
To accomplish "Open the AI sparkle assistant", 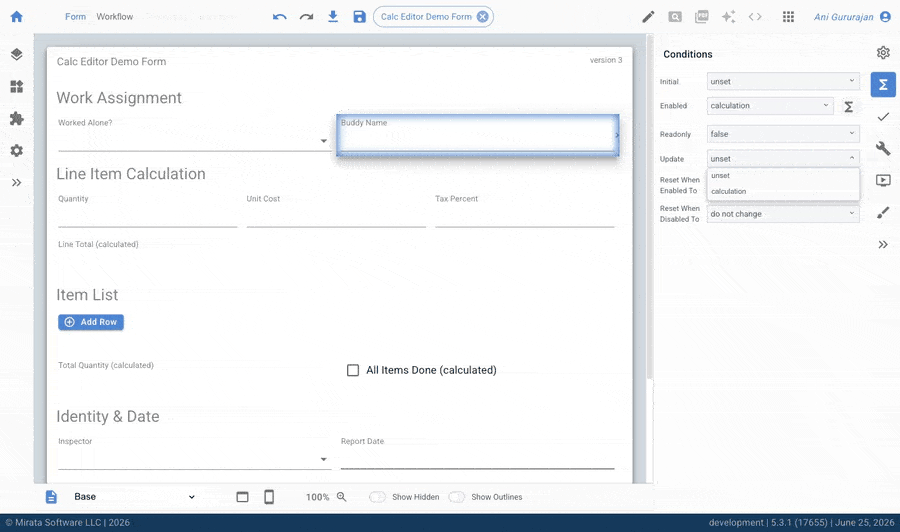I will [x=728, y=17].
